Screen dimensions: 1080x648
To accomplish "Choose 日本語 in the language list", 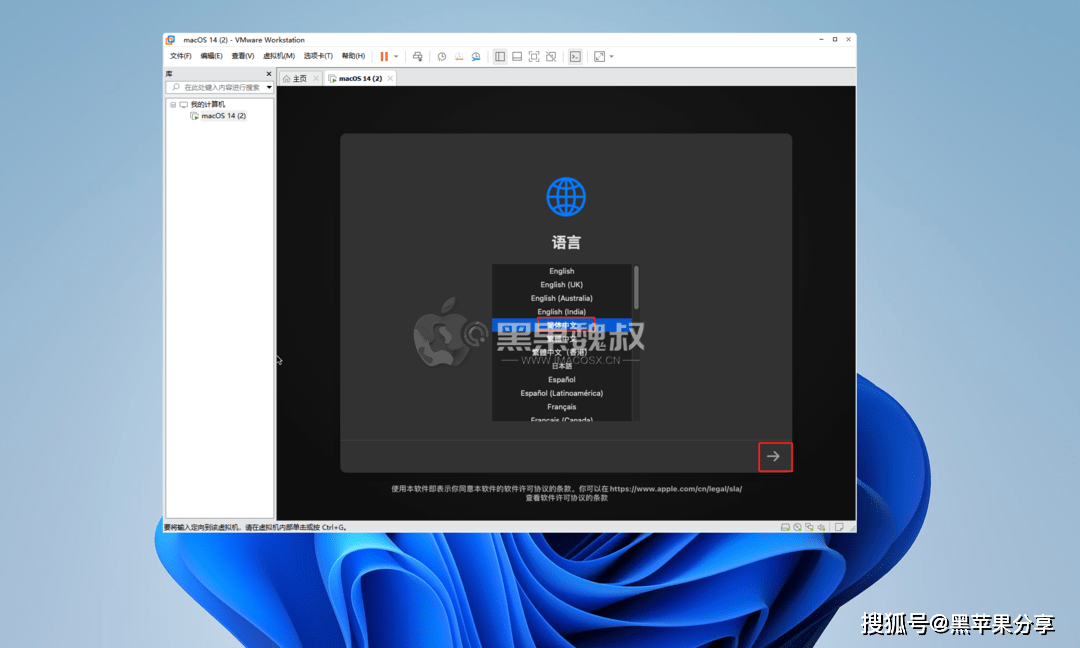I will click(x=561, y=366).
